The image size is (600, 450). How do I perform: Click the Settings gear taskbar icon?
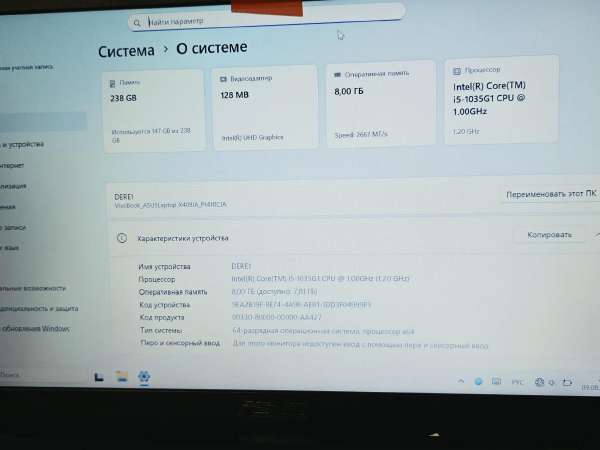[144, 377]
